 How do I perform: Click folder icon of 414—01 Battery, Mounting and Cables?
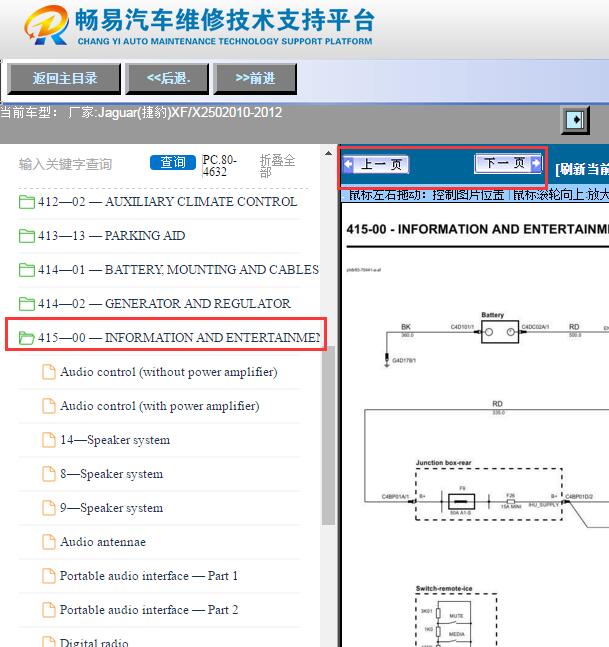(x=27, y=270)
